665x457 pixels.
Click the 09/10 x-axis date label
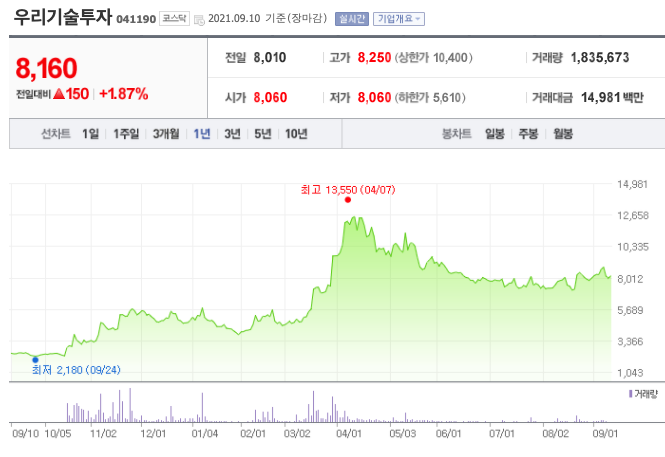[25, 434]
